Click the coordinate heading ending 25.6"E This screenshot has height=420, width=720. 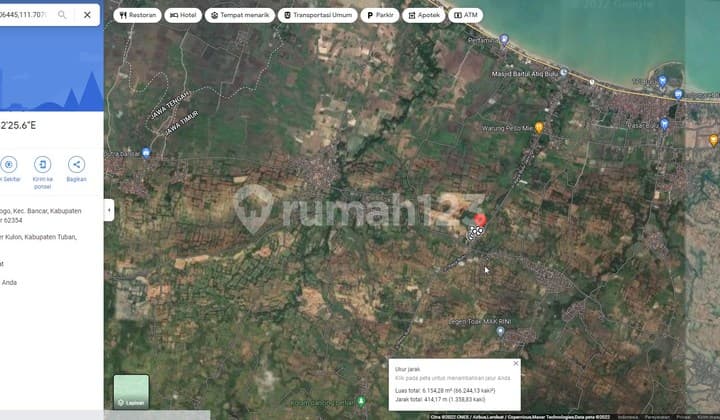point(18,125)
